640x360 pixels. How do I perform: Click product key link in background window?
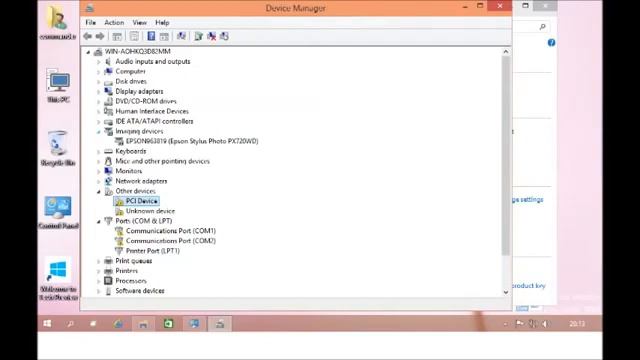coord(529,286)
